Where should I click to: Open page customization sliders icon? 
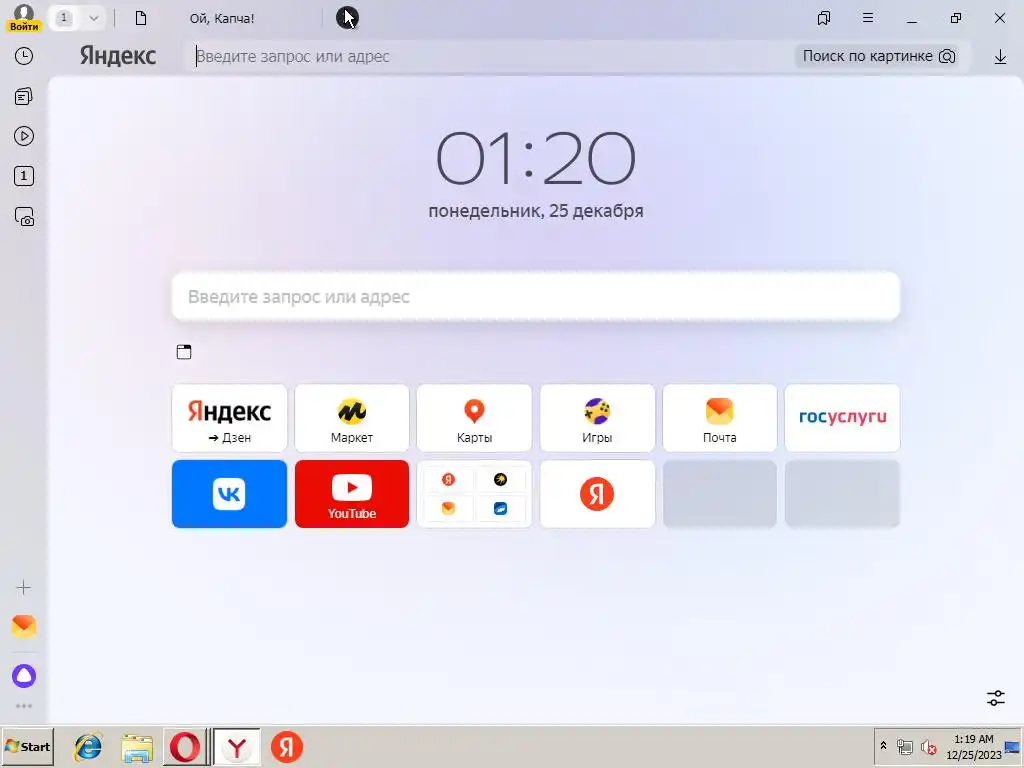pyautogui.click(x=995, y=697)
